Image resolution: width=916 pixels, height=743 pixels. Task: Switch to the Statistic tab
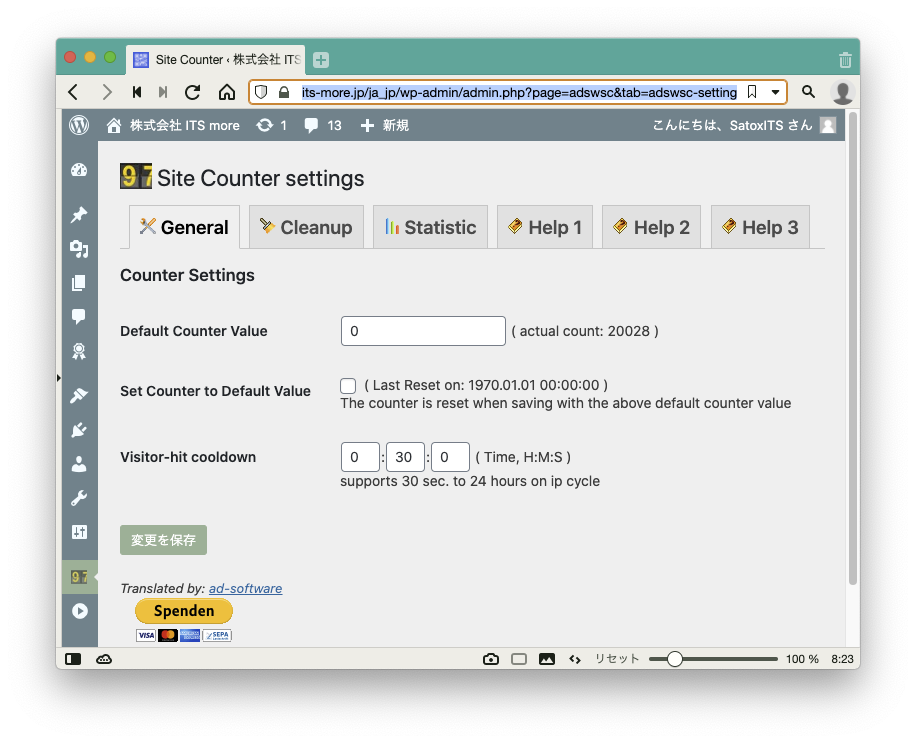click(x=430, y=227)
